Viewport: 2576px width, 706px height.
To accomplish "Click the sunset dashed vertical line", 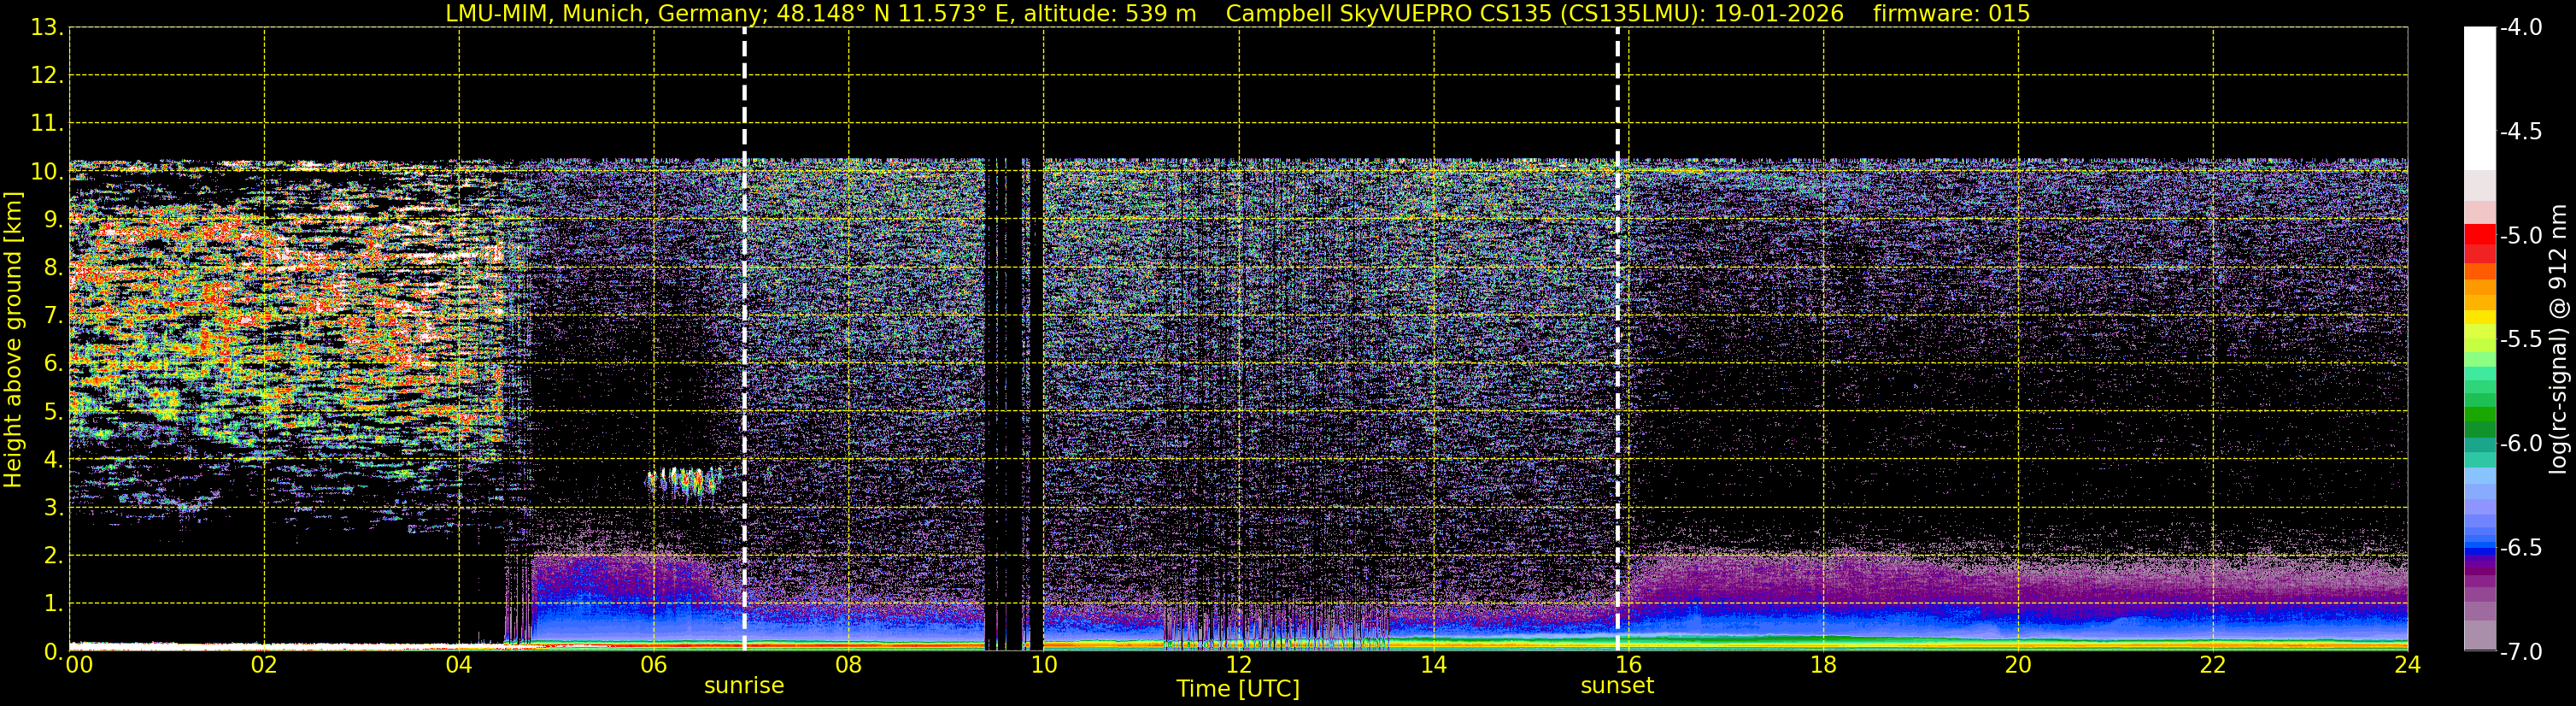I will pyautogui.click(x=1617, y=339).
